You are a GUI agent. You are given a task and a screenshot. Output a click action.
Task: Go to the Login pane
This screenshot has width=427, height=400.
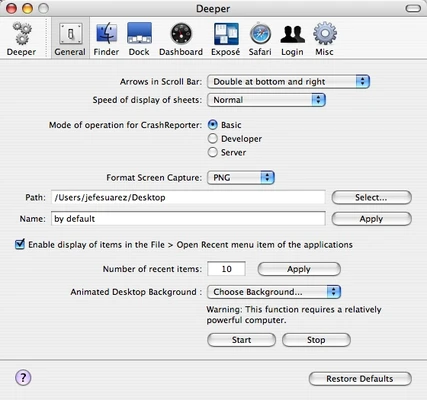pyautogui.click(x=292, y=39)
